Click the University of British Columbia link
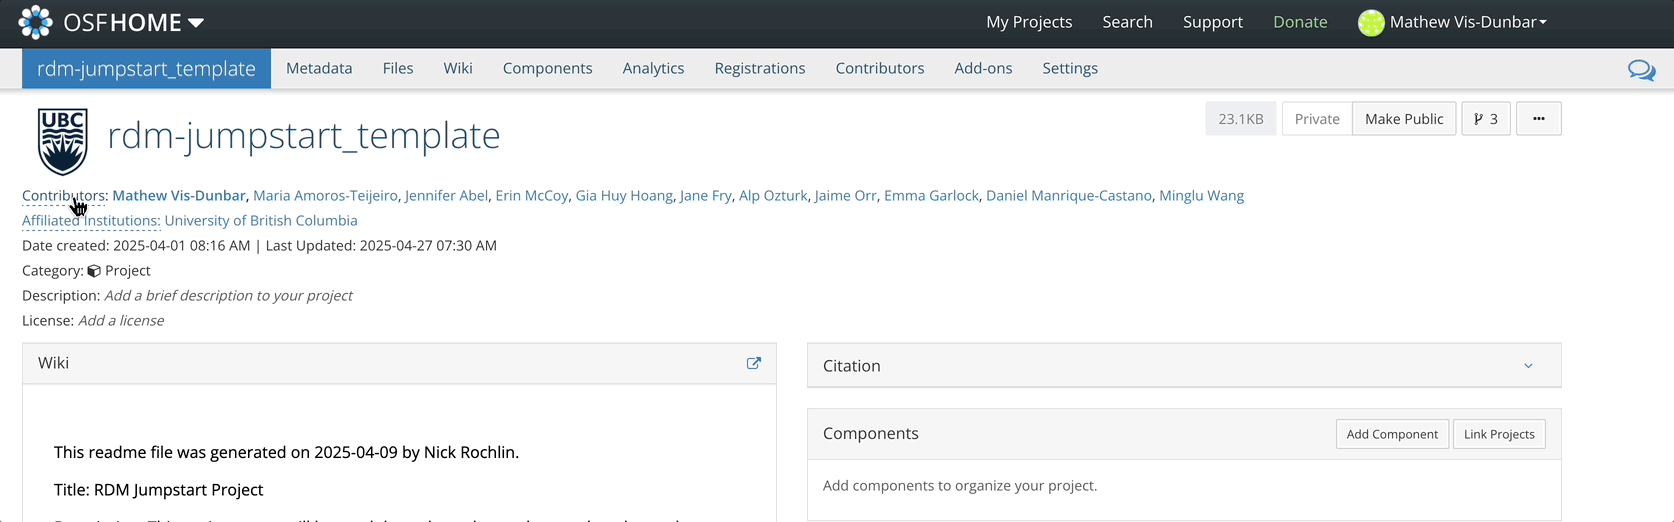Image resolution: width=1674 pixels, height=522 pixels. coord(261,221)
